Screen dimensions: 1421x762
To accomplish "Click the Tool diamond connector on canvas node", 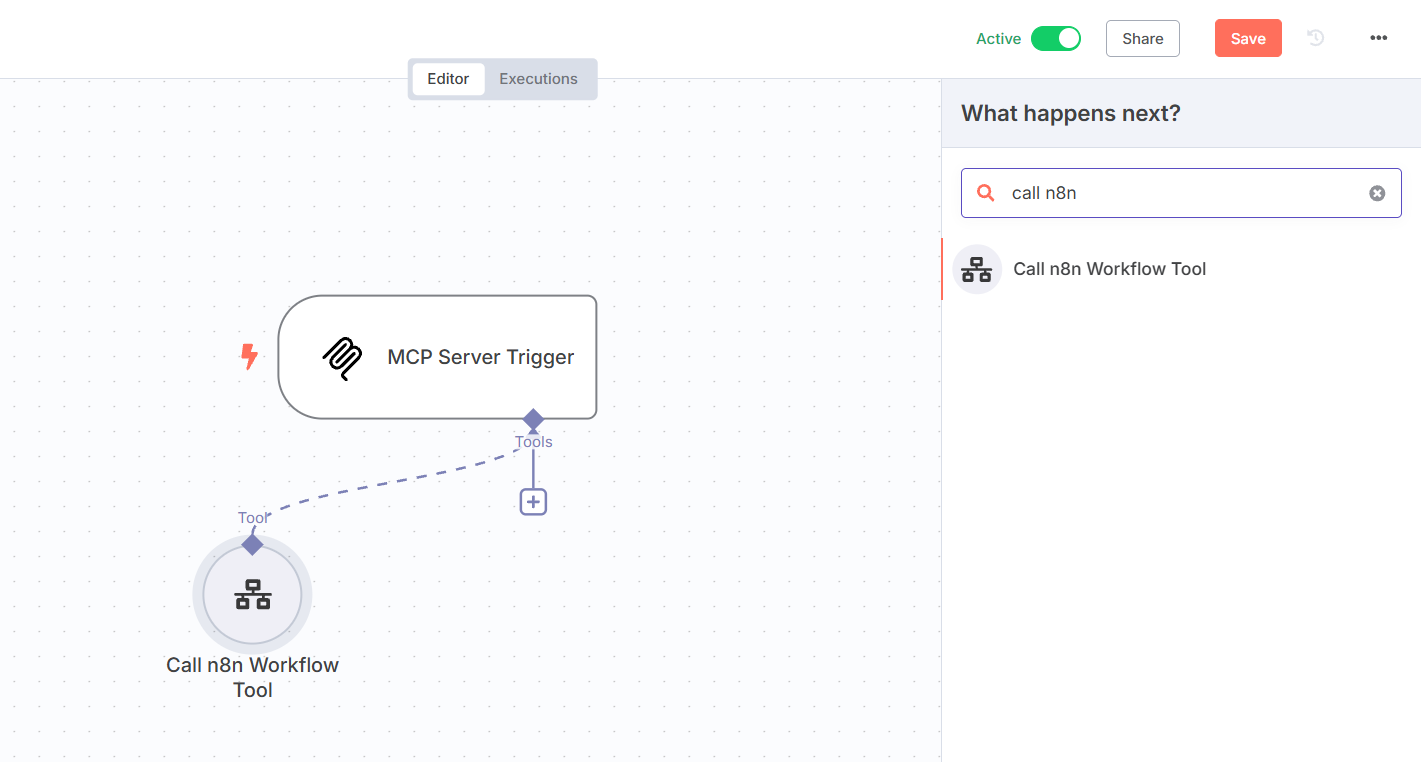I will click(252, 545).
